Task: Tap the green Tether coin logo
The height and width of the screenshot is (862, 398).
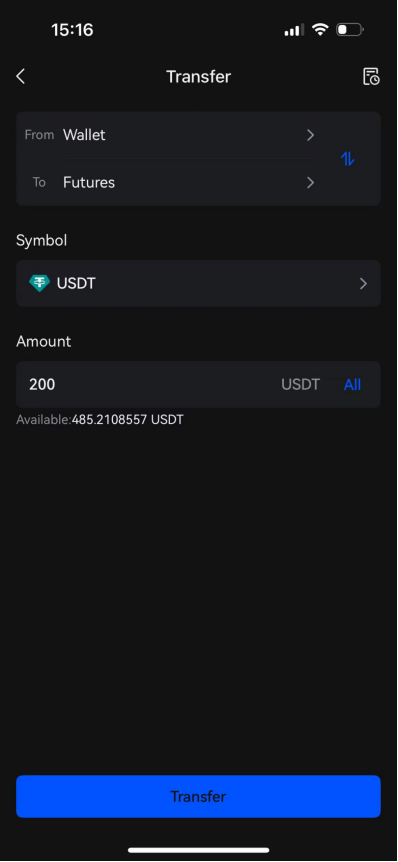Action: pyautogui.click(x=39, y=284)
